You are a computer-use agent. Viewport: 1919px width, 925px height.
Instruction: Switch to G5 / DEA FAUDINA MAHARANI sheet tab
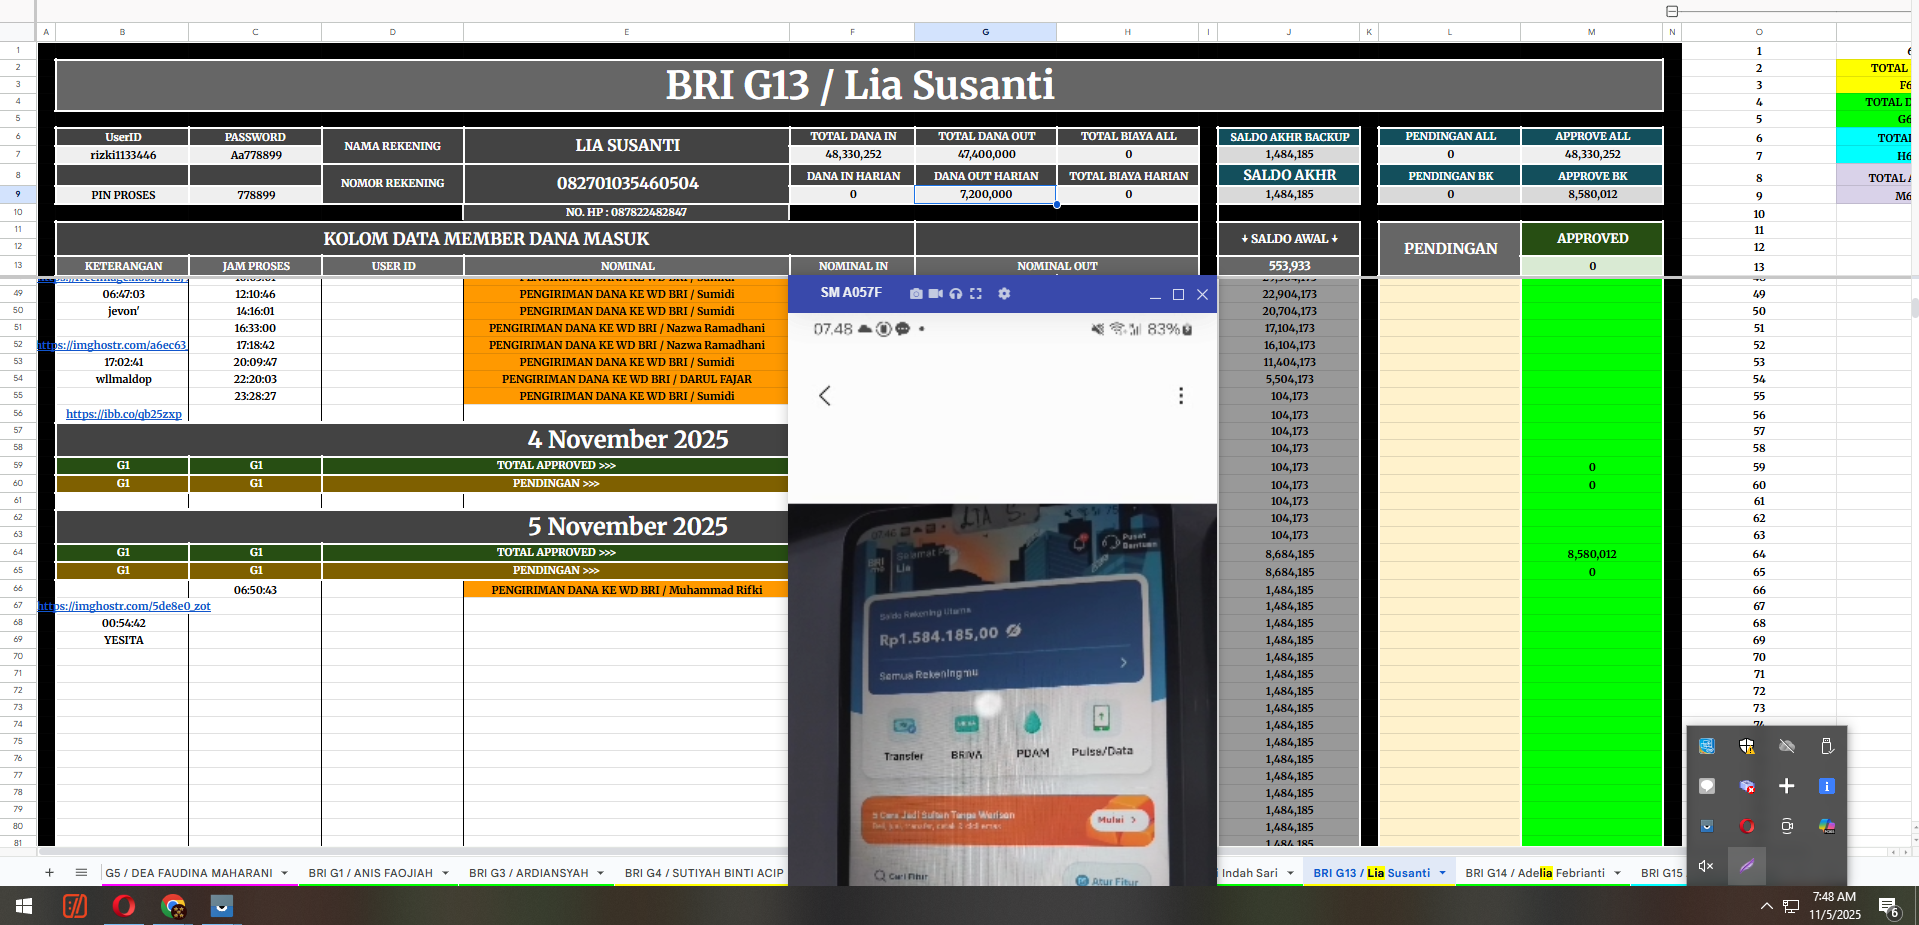188,873
